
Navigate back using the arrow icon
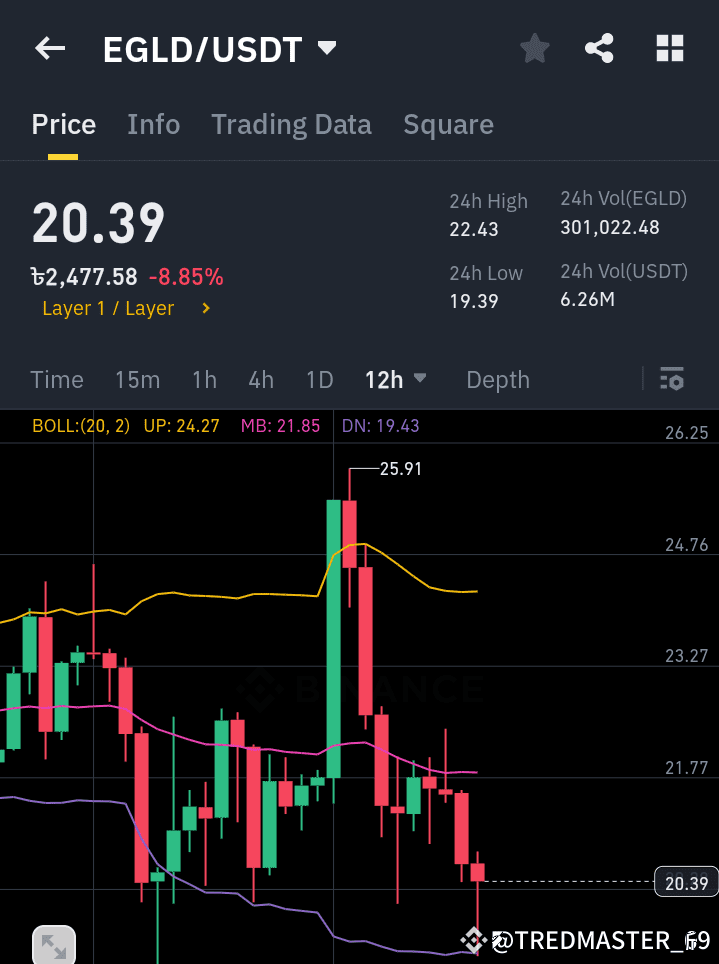[49, 47]
